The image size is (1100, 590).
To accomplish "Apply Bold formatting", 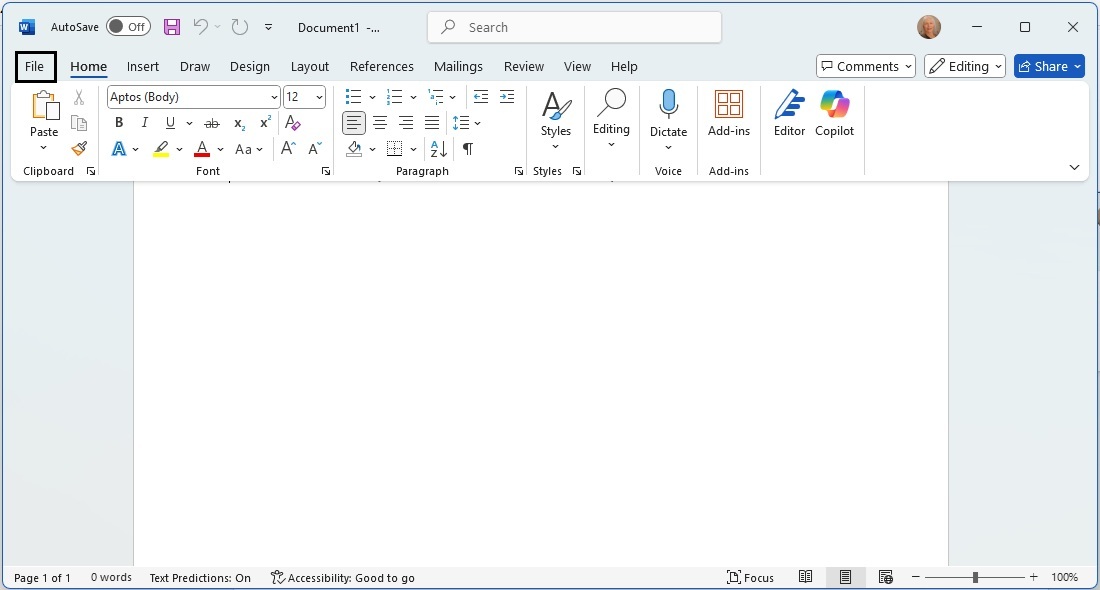I will pos(119,123).
